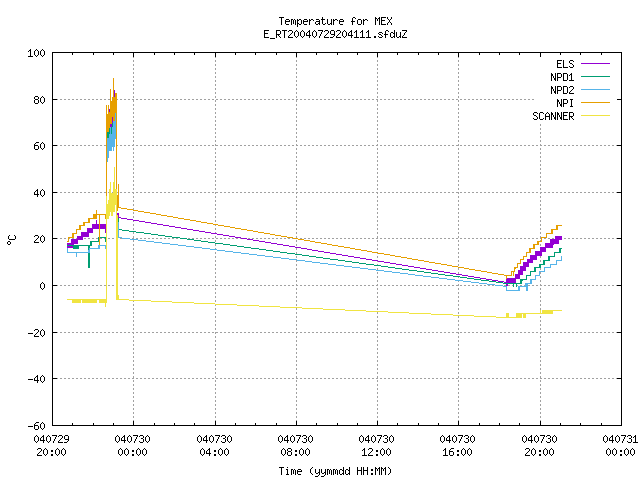Click the °C y-axis unit label
The height and width of the screenshot is (480, 640).
click(11, 240)
